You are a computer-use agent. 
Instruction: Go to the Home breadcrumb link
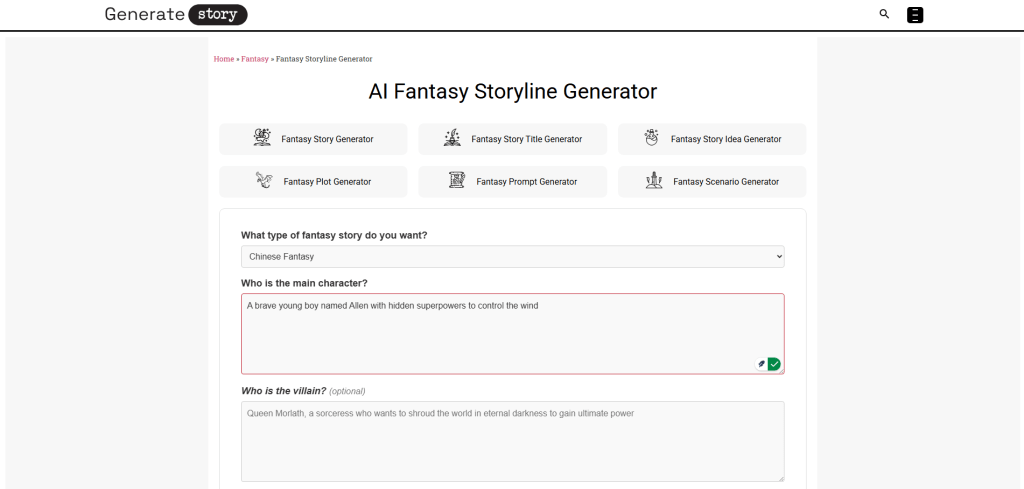click(x=224, y=59)
